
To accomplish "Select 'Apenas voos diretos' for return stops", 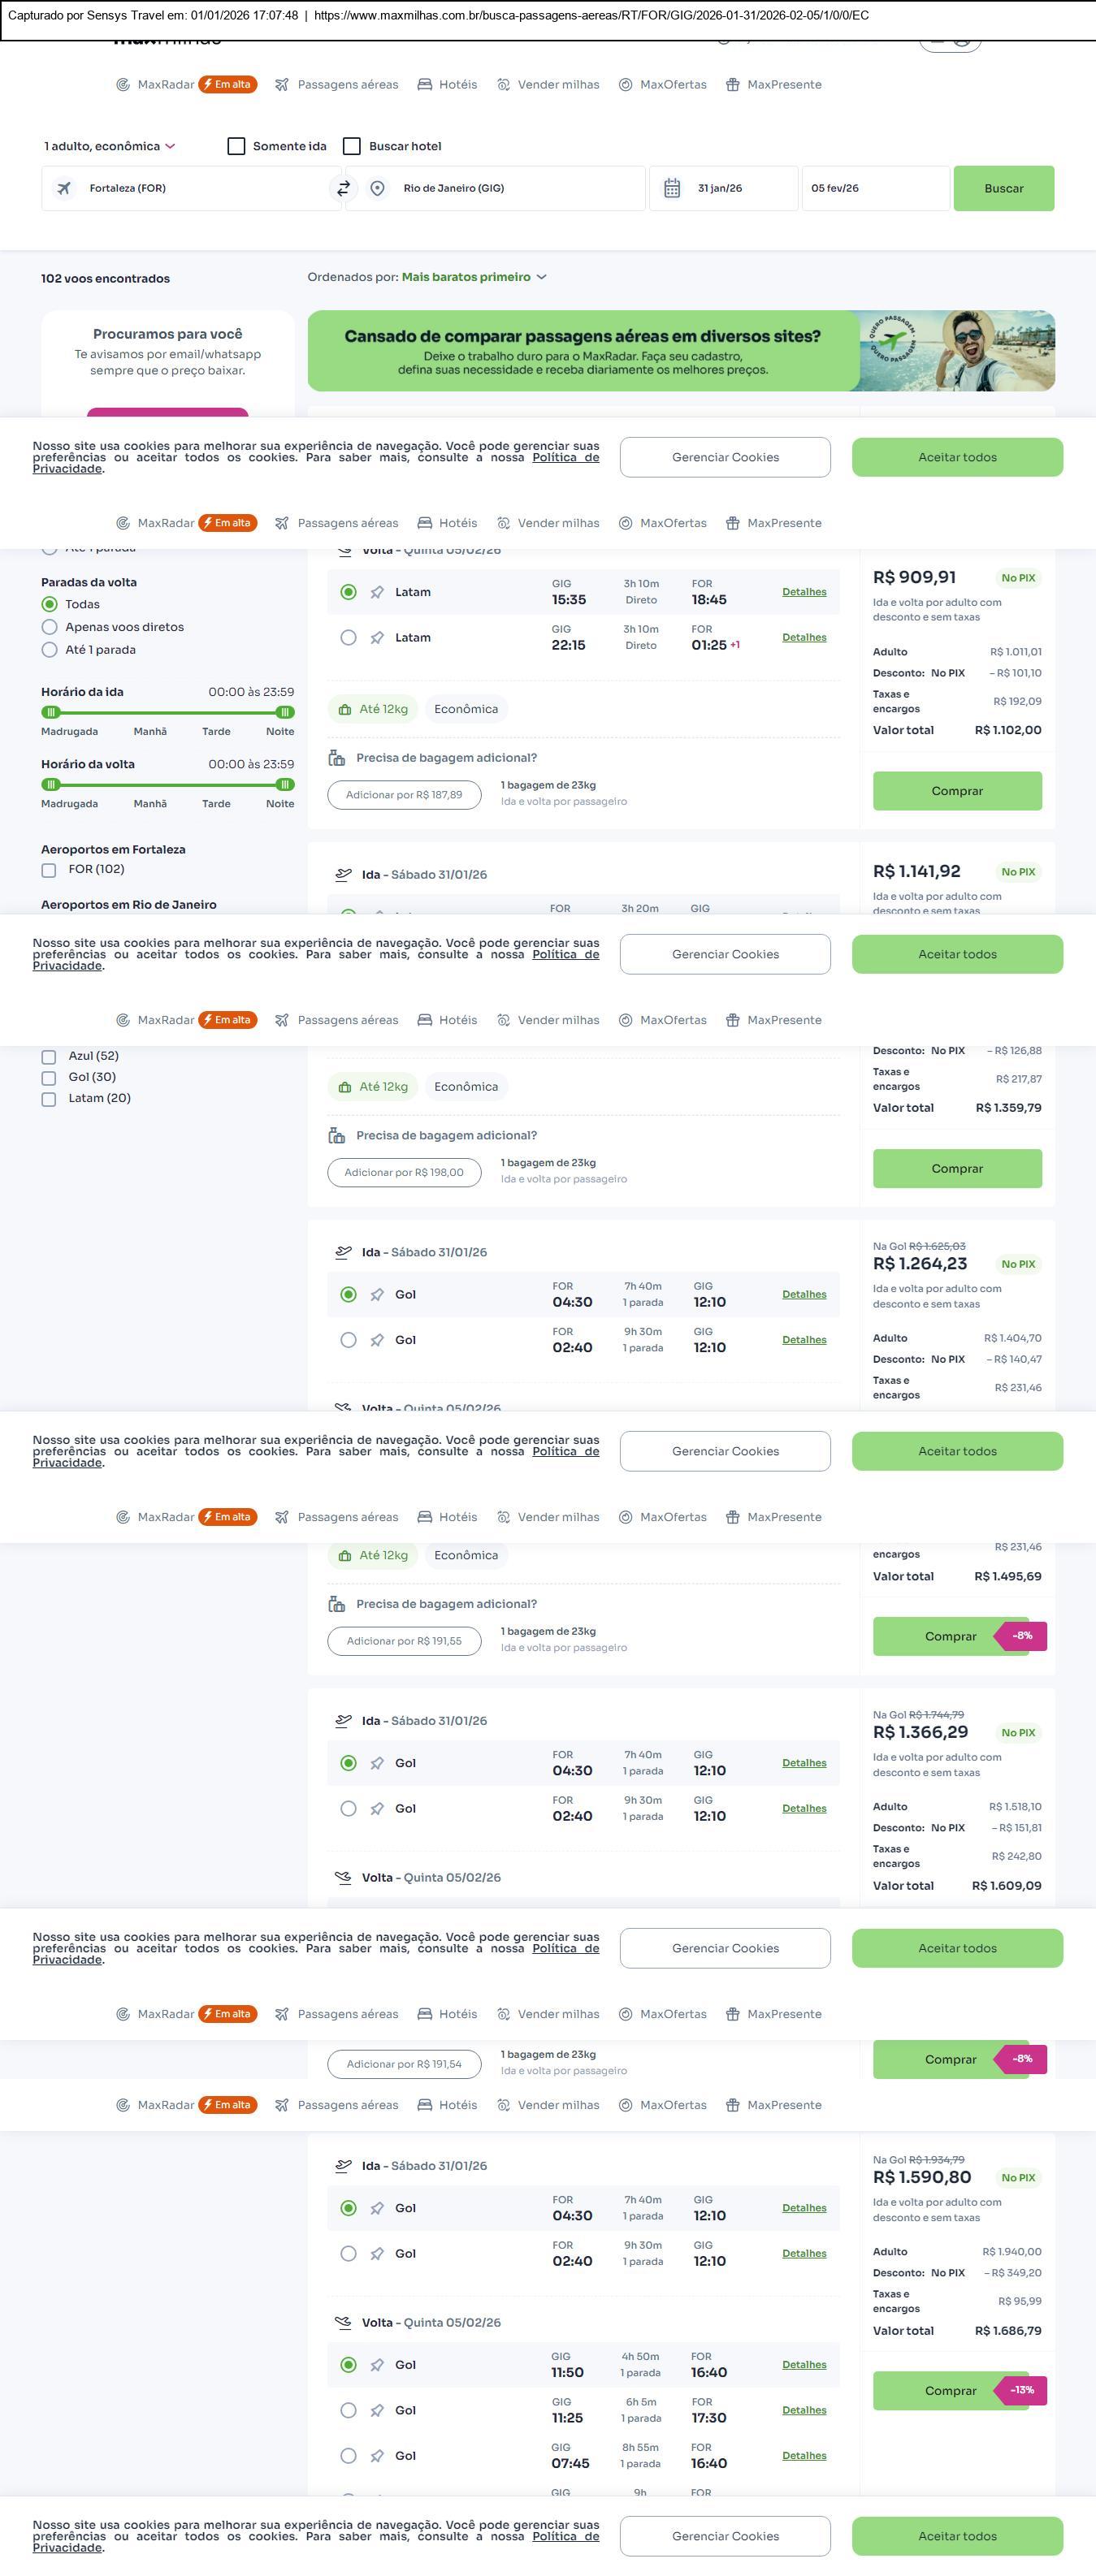I will pos(49,627).
